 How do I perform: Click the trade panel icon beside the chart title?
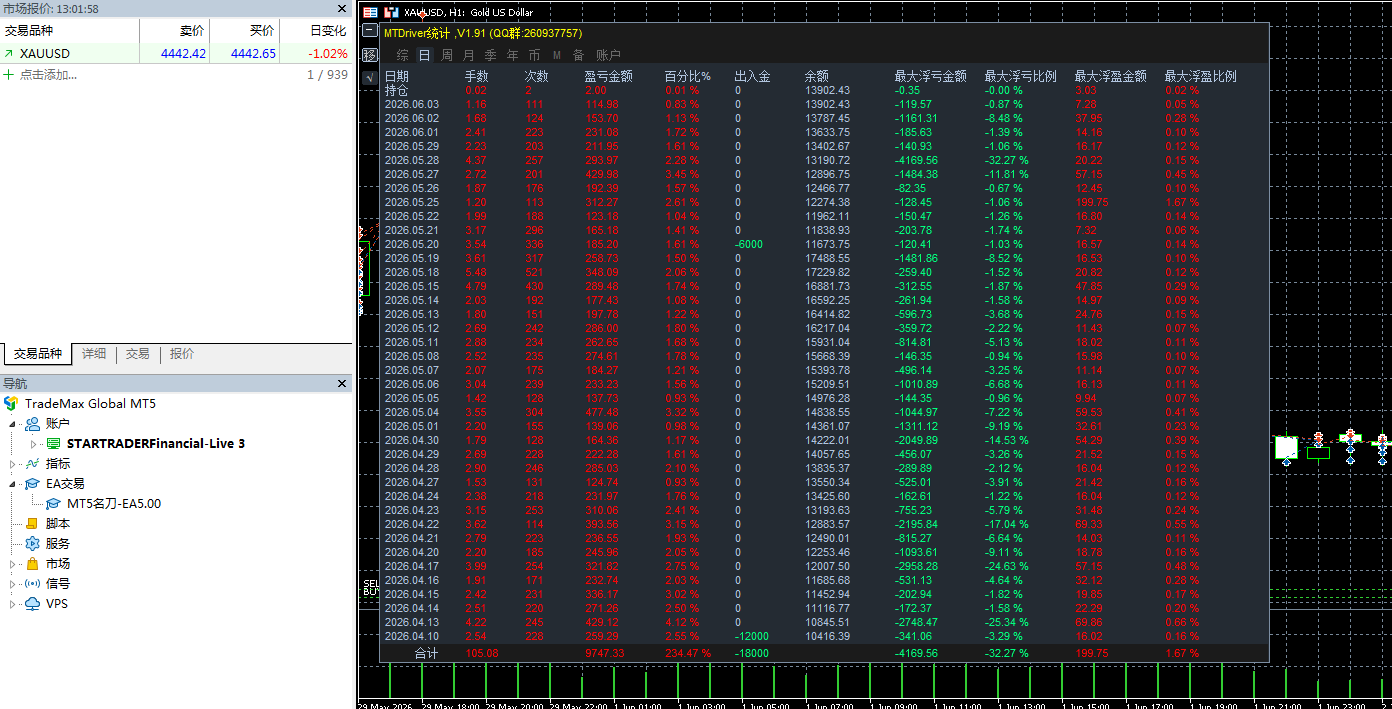point(391,13)
